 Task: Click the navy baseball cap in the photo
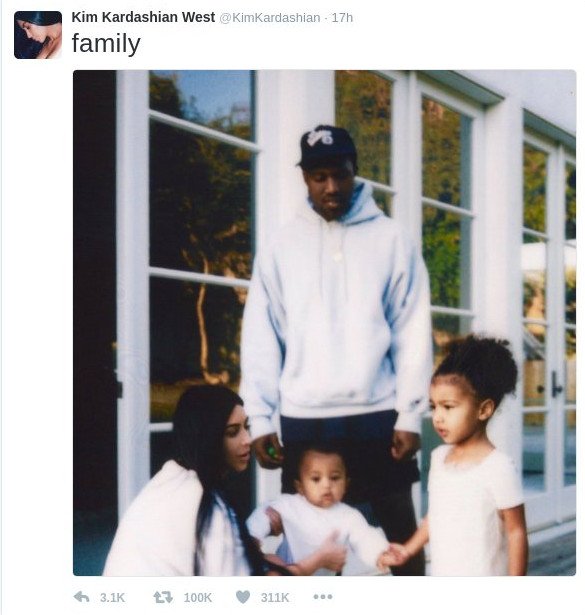[x=327, y=146]
